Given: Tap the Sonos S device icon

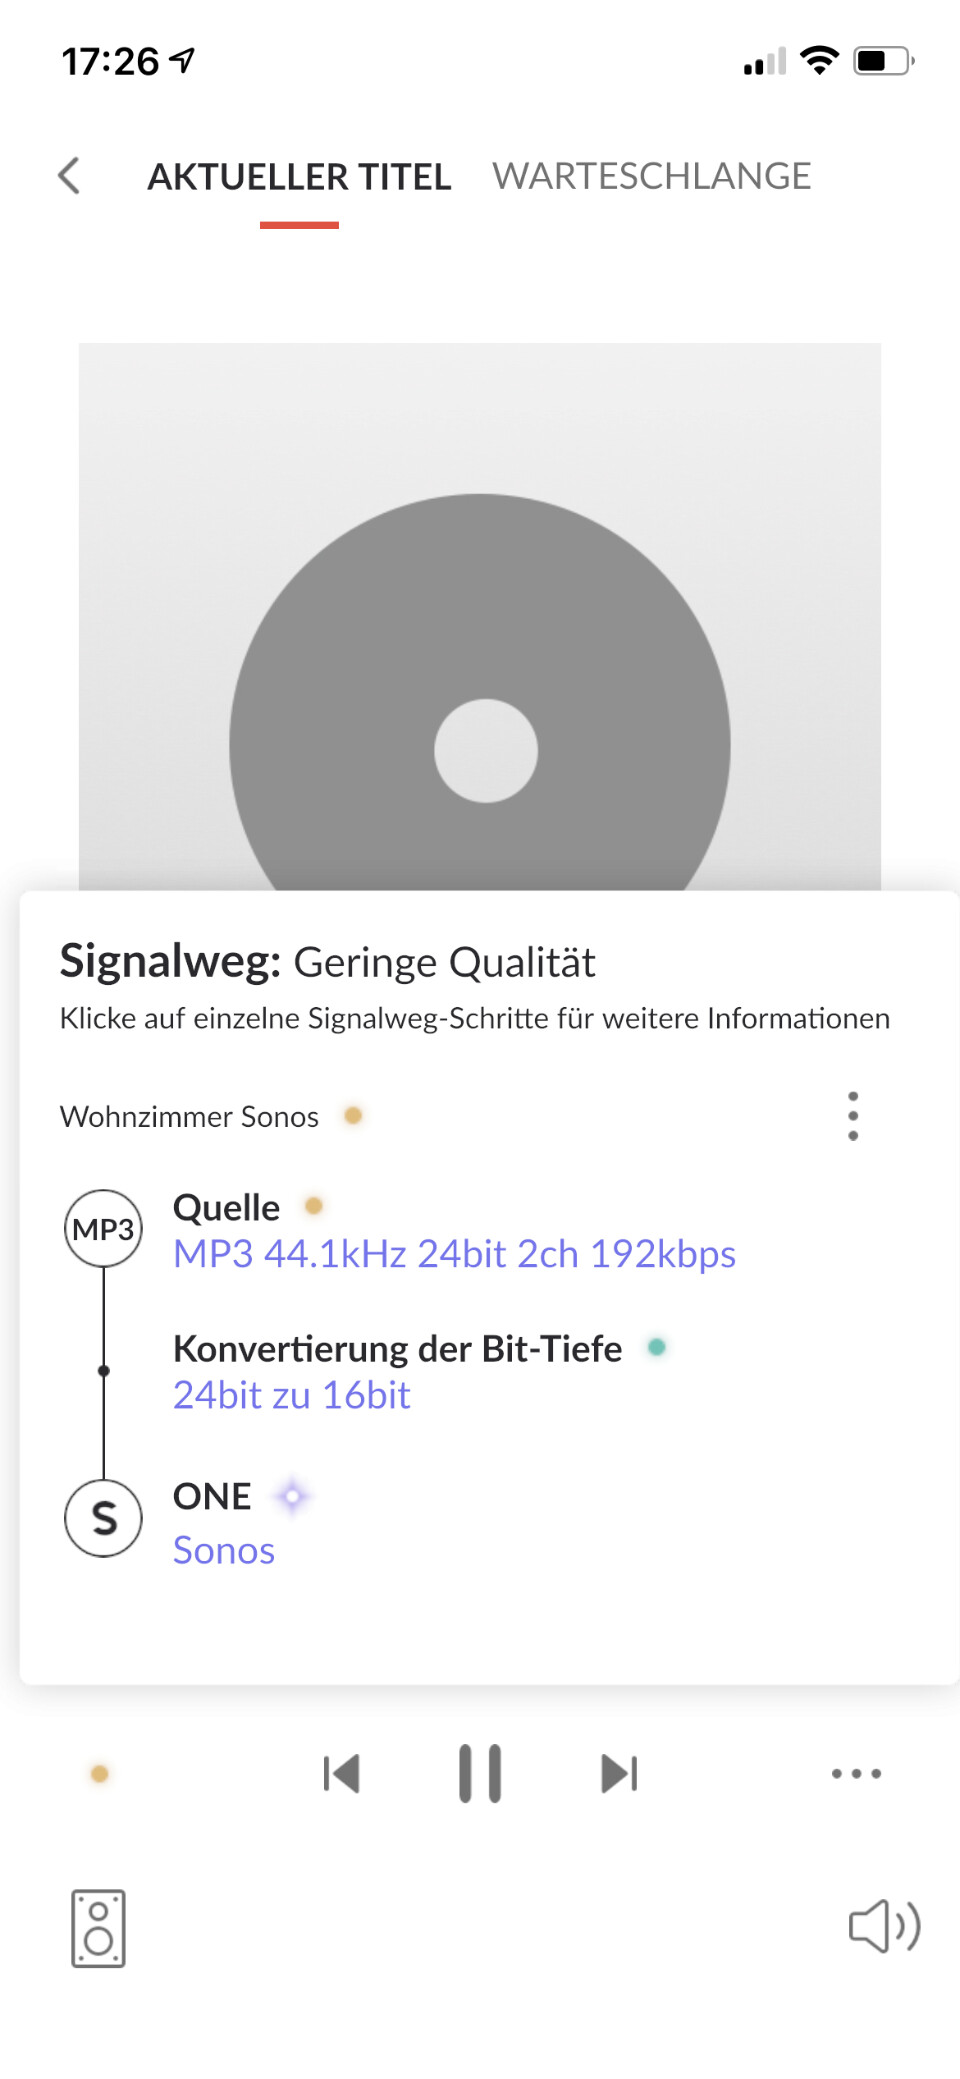Looking at the screenshot, I should pyautogui.click(x=103, y=1518).
